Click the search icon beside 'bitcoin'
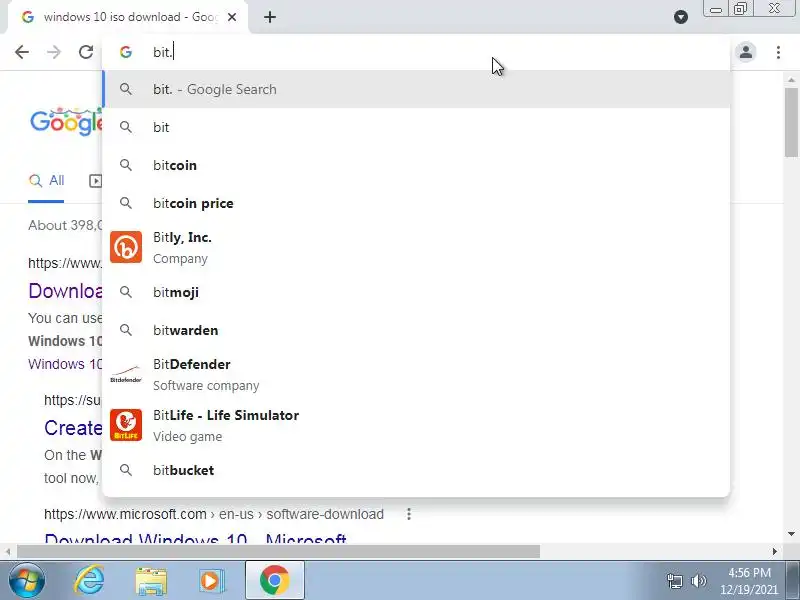800x600 pixels. (126, 165)
